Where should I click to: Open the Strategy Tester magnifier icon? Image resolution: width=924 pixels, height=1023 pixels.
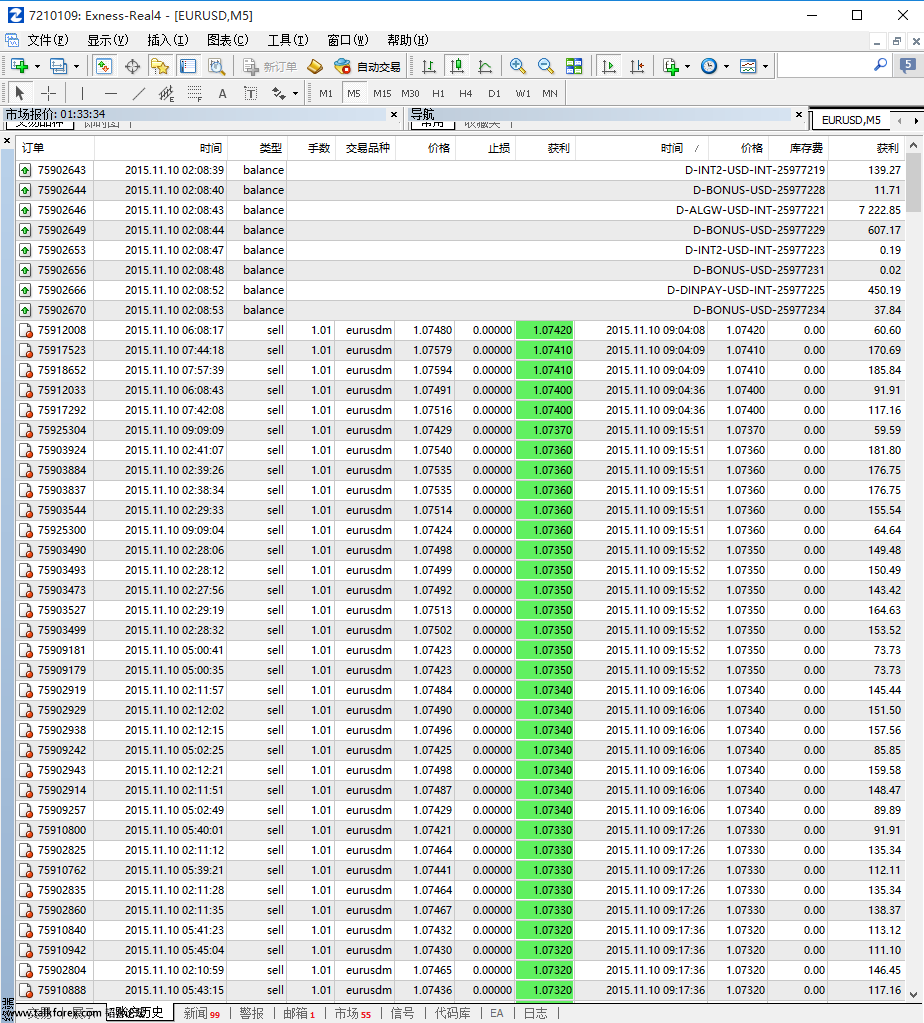point(216,66)
